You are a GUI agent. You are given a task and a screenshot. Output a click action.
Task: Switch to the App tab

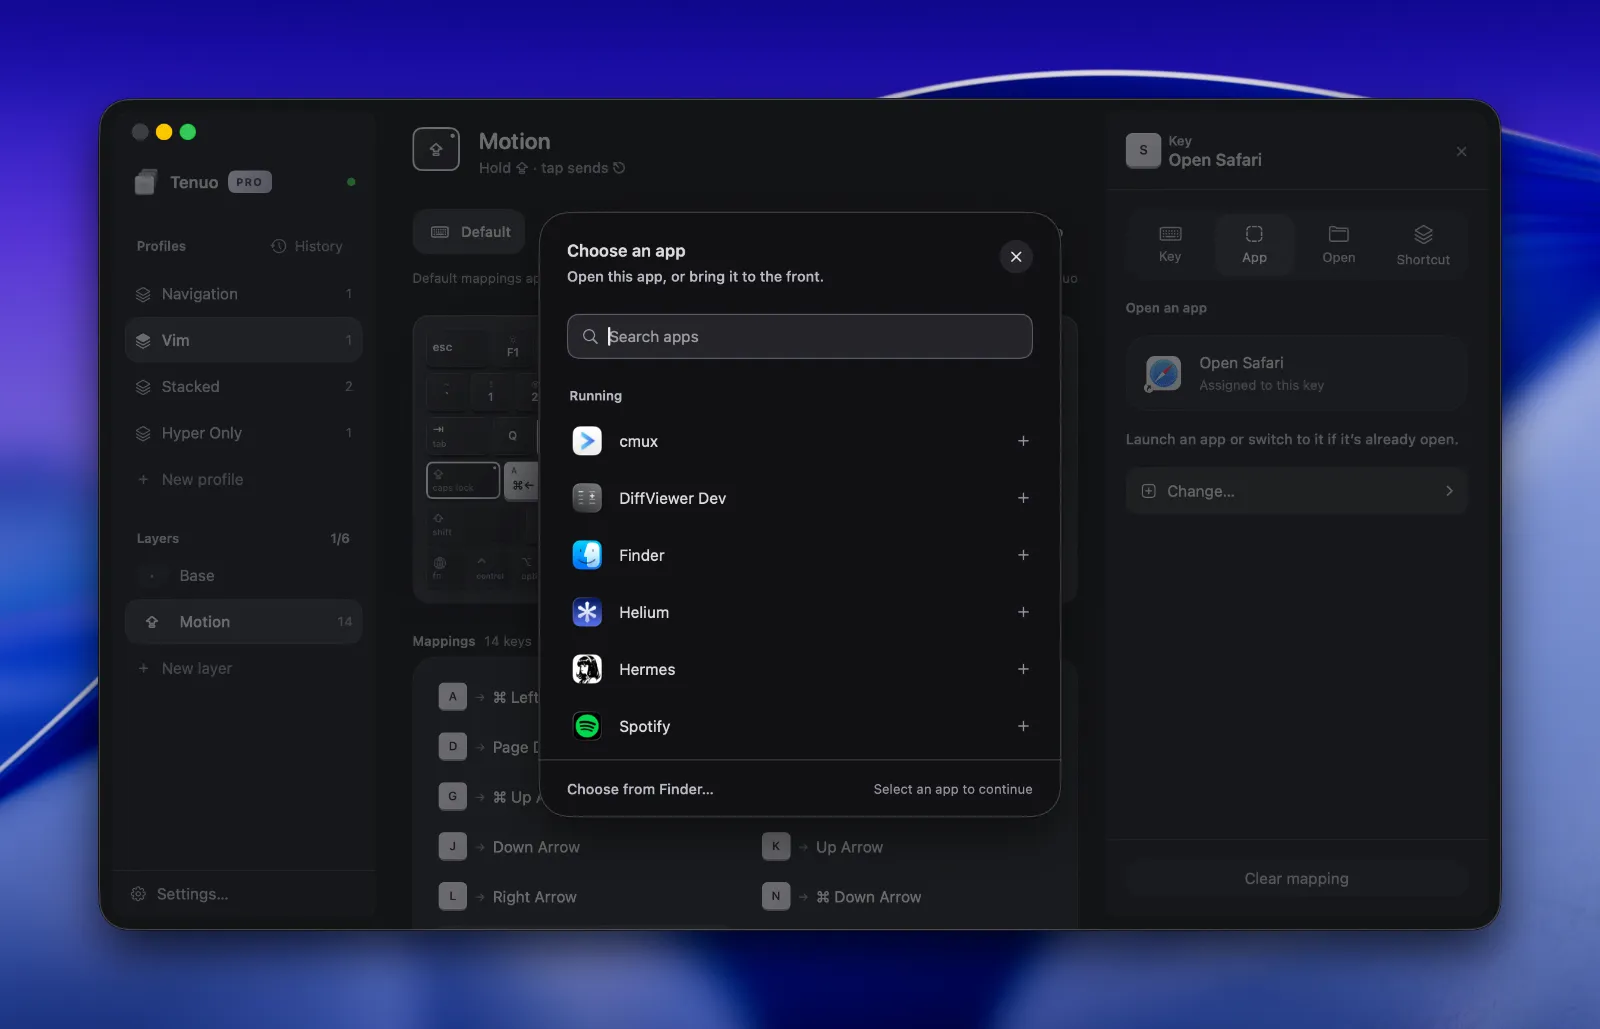[x=1254, y=244]
